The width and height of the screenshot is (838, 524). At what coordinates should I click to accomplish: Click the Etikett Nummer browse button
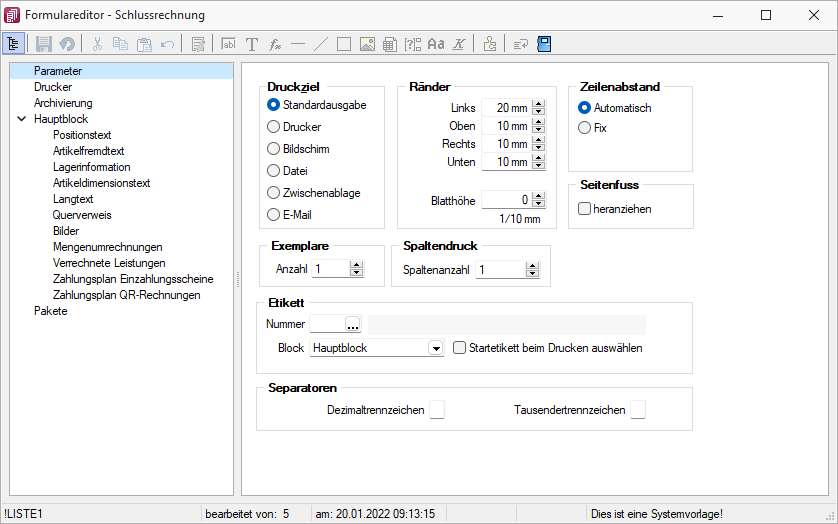[352, 324]
